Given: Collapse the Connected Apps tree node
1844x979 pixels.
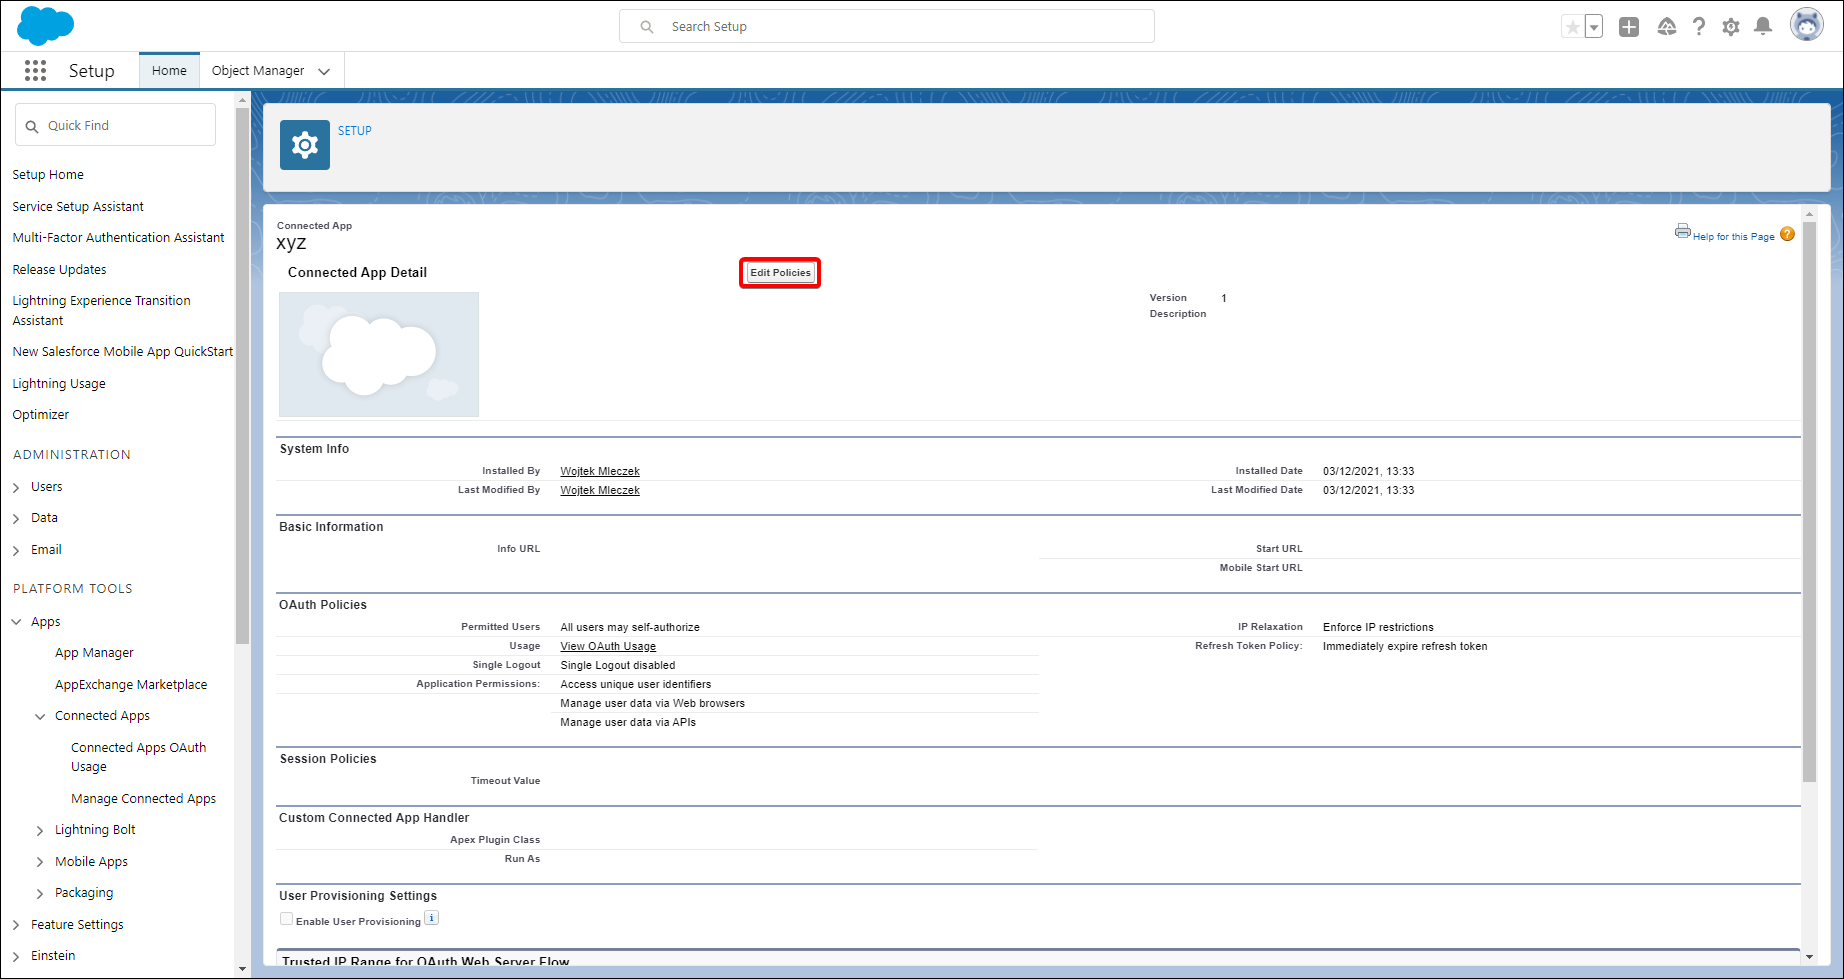Looking at the screenshot, I should pyautogui.click(x=40, y=716).
